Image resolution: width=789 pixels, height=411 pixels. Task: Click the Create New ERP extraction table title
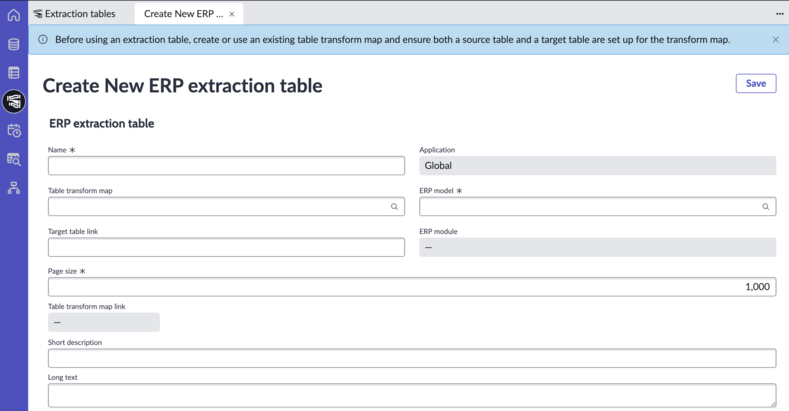pyautogui.click(x=183, y=86)
